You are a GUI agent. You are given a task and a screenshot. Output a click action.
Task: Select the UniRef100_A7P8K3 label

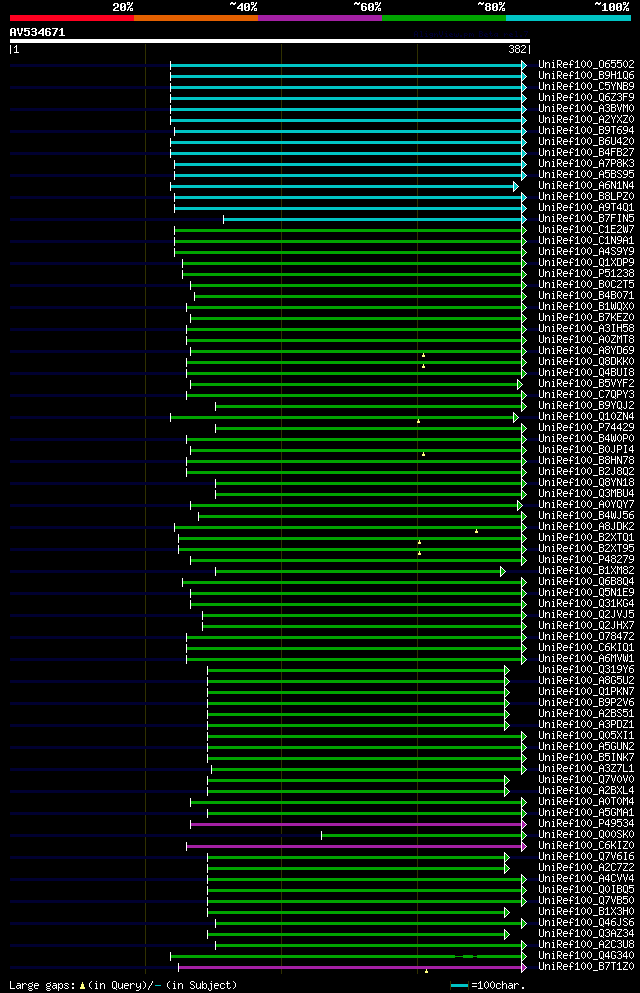pyautogui.click(x=586, y=163)
